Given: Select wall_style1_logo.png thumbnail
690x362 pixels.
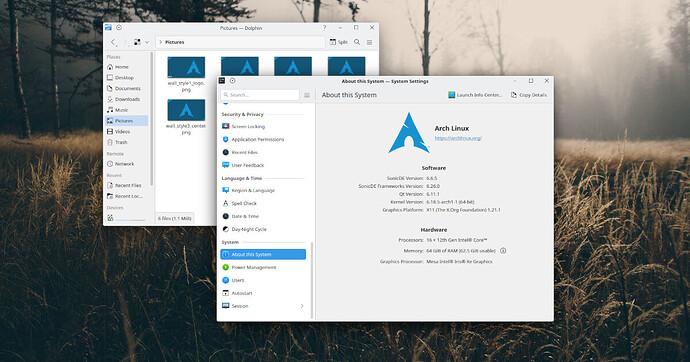Looking at the screenshot, I should (x=186, y=74).
